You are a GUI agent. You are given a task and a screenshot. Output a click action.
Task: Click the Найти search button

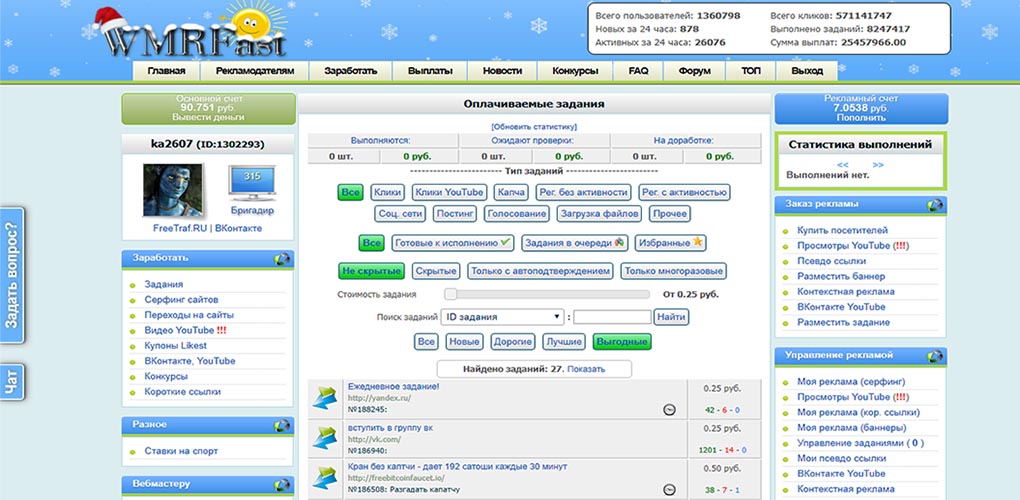point(671,317)
